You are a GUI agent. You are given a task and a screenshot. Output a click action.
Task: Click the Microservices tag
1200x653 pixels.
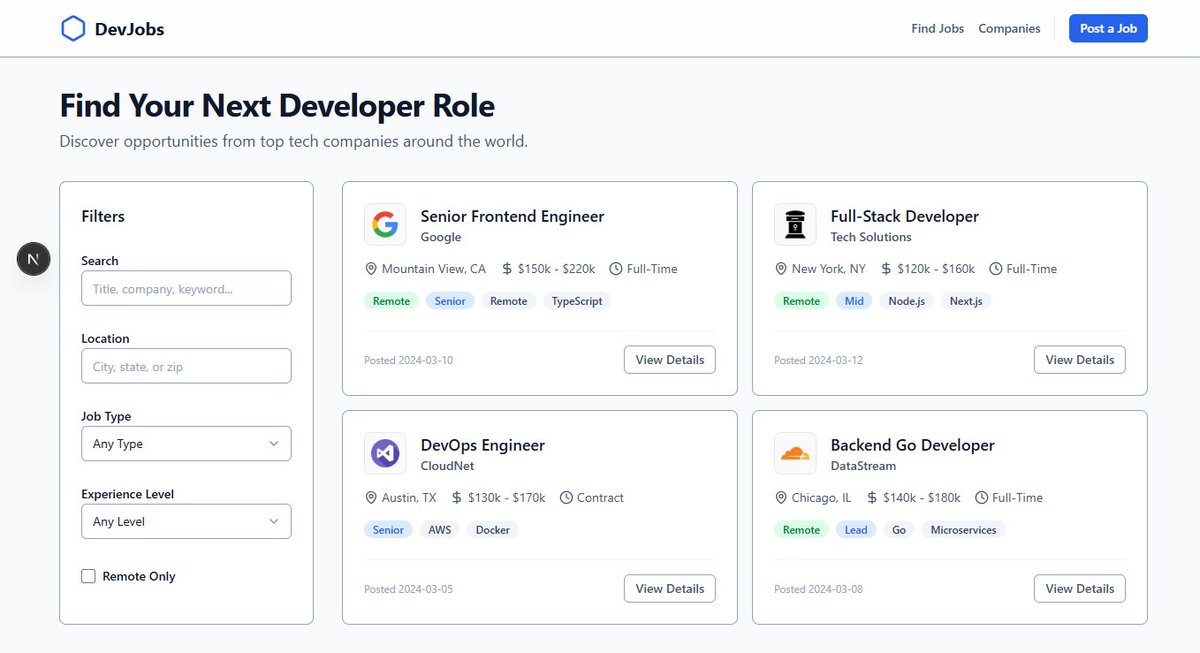(x=964, y=530)
